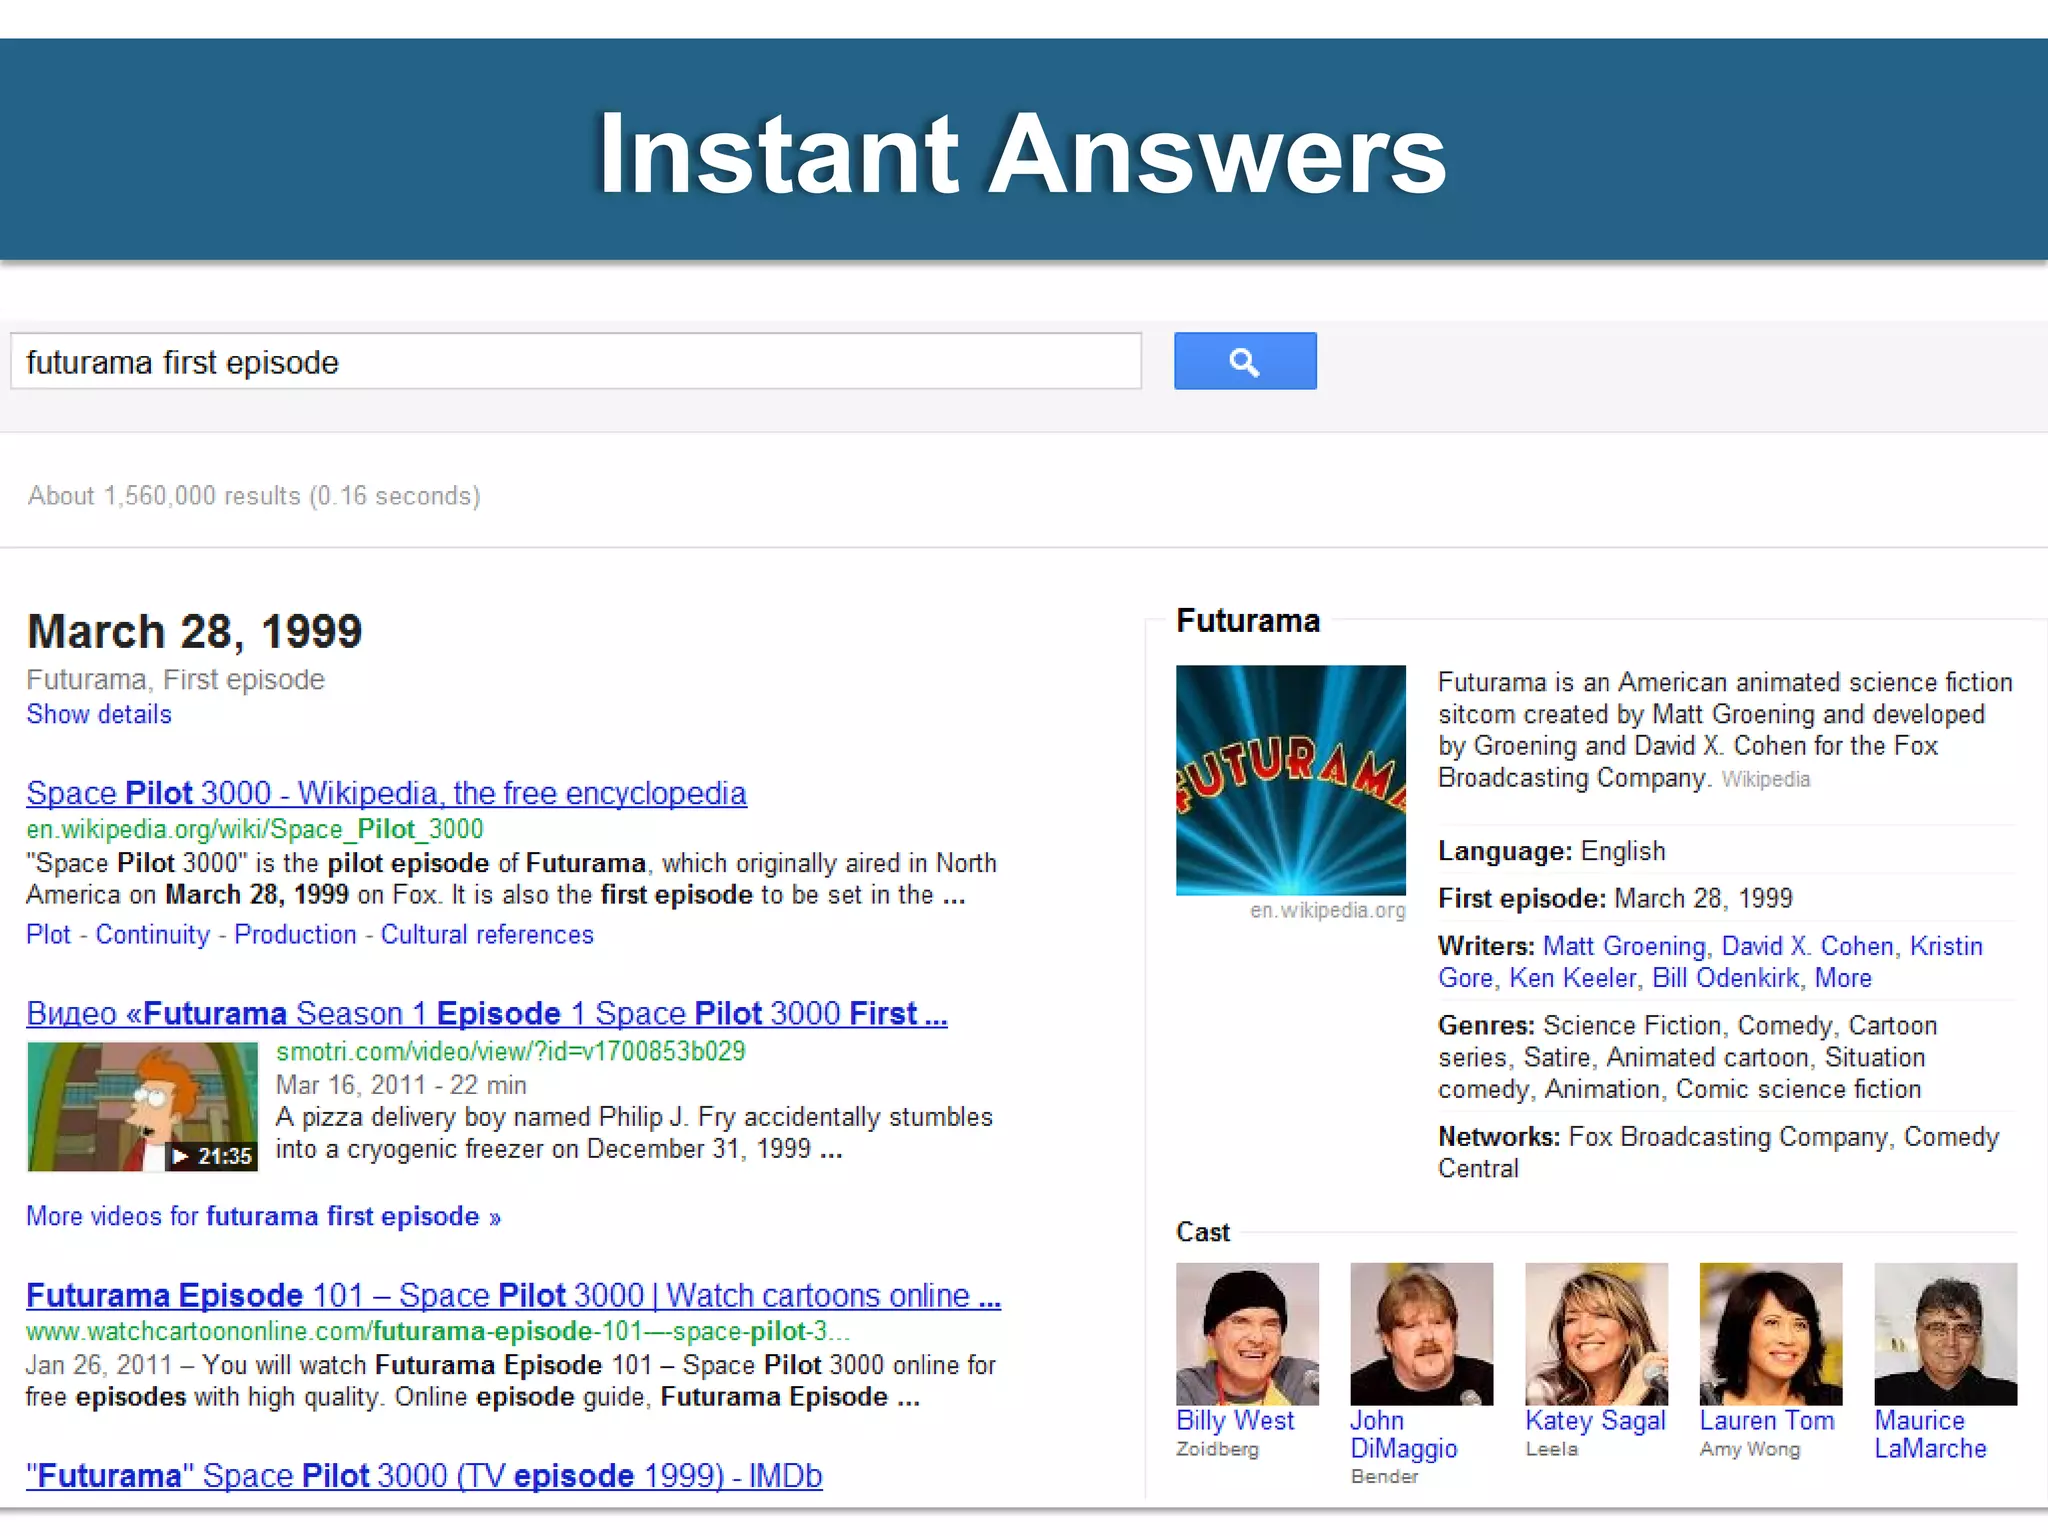The width and height of the screenshot is (2048, 1536).
Task: Open More videos for futurama first episode
Action: click(x=263, y=1216)
